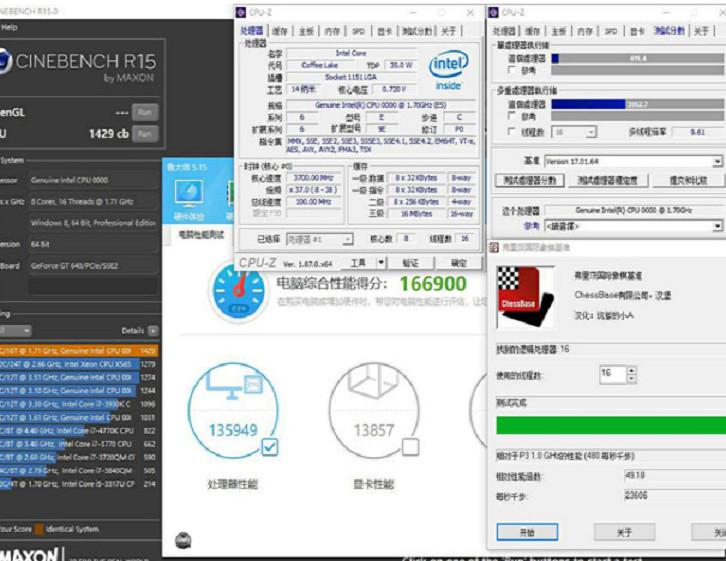Click the MAXON logo at the bottom
Viewport: 726px width, 561px height.
click(x=30, y=554)
